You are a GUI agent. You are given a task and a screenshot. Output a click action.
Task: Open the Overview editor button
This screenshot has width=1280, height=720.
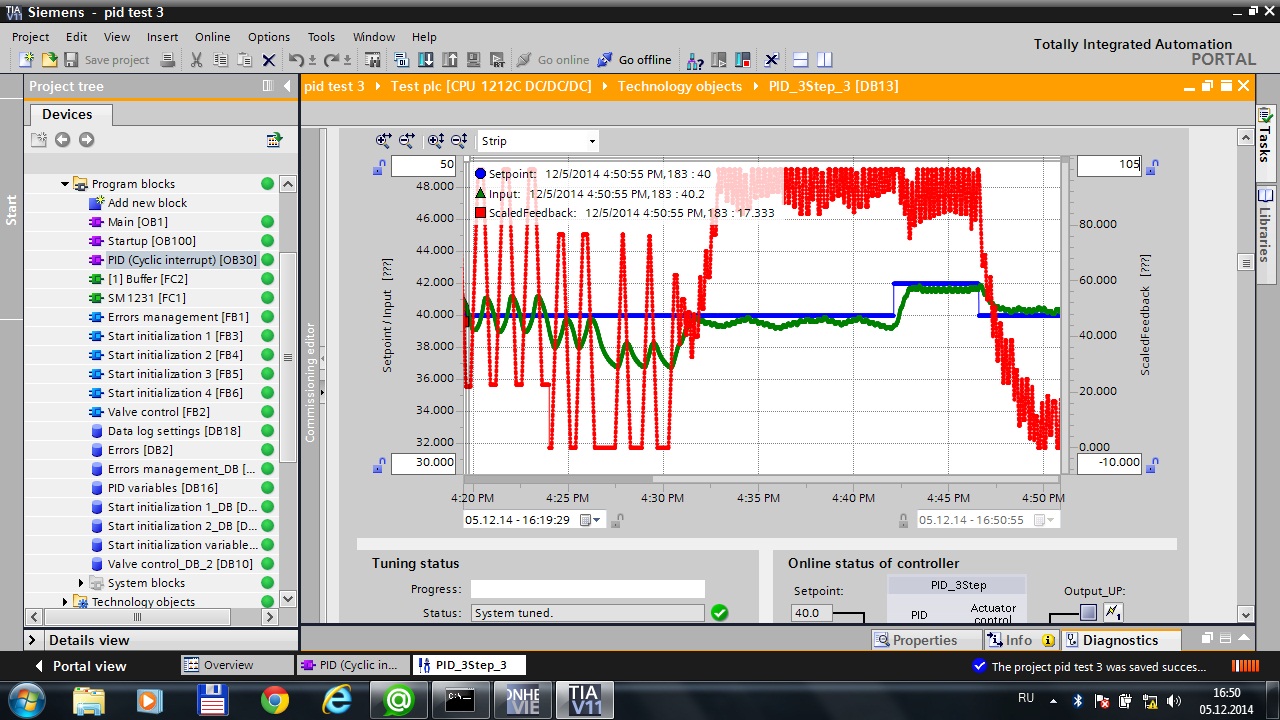[x=237, y=665]
